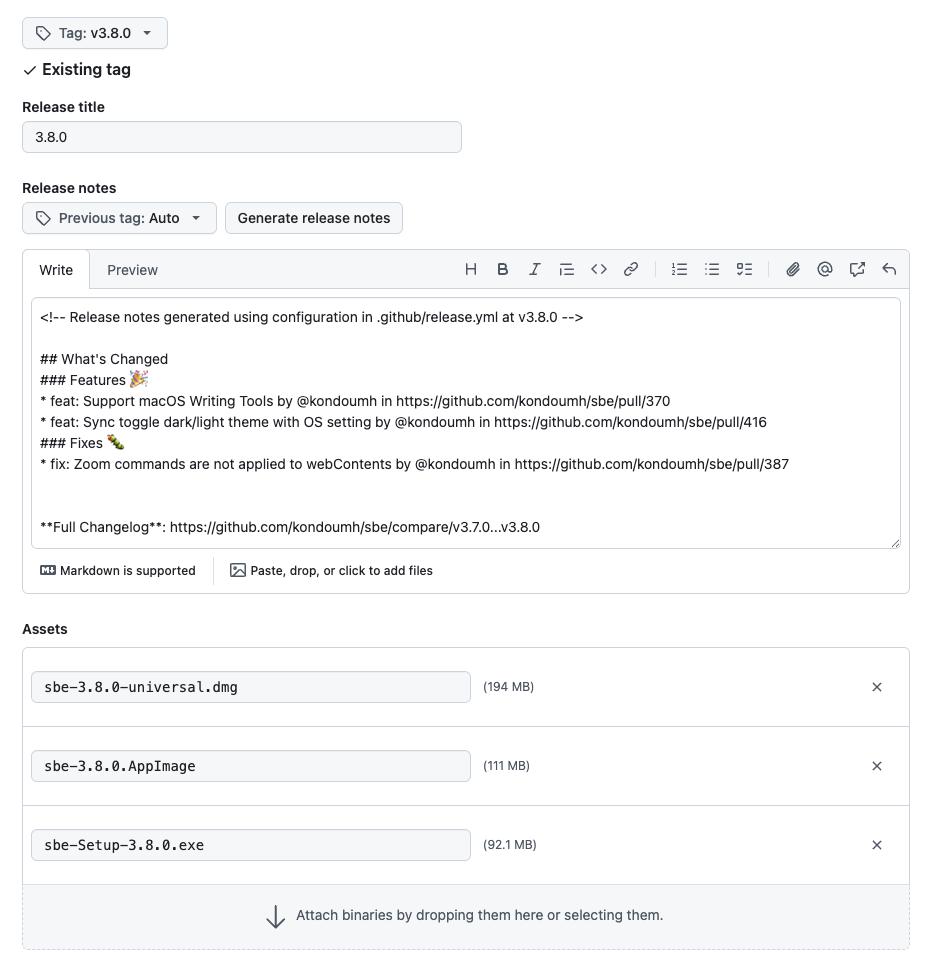Insert a quote block using the toolbar
This screenshot has width=930, height=965.
pyautogui.click(x=566, y=269)
